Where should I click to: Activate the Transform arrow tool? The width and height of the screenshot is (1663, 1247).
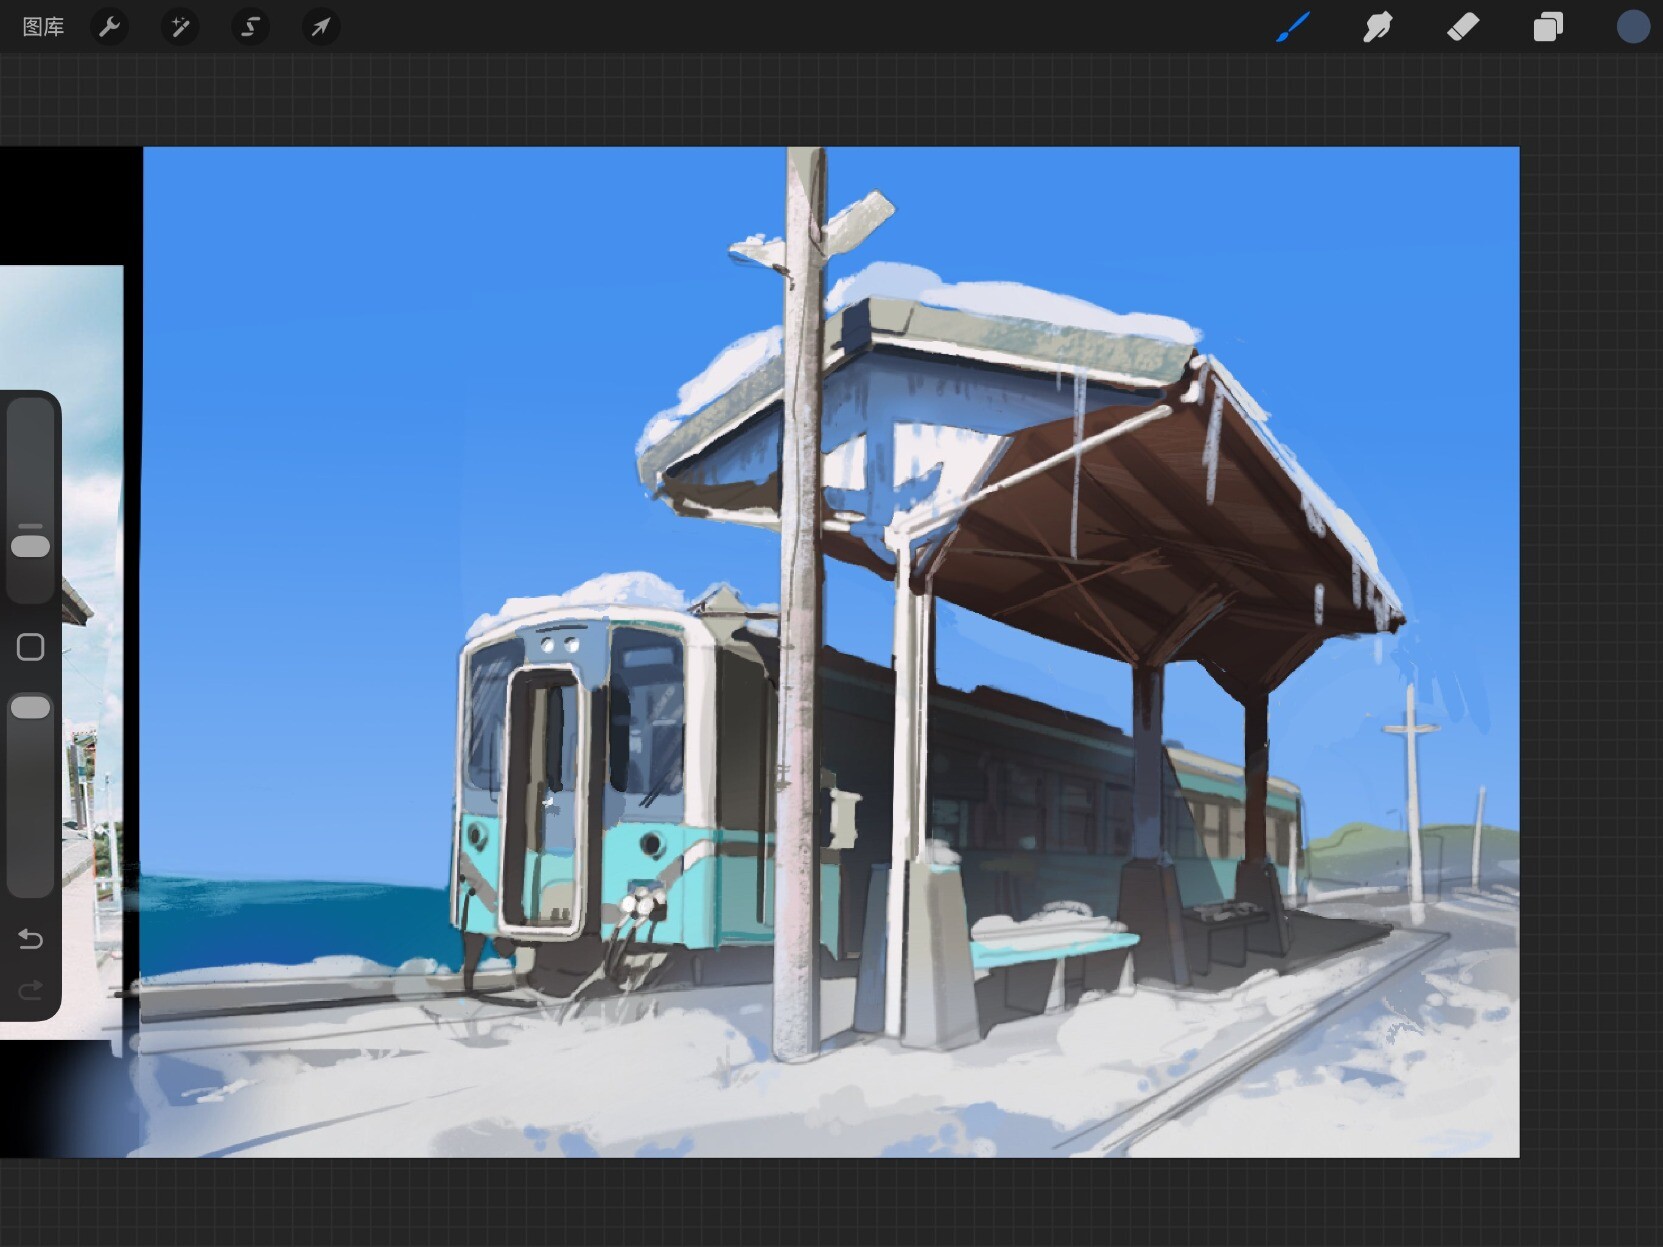pyautogui.click(x=320, y=27)
